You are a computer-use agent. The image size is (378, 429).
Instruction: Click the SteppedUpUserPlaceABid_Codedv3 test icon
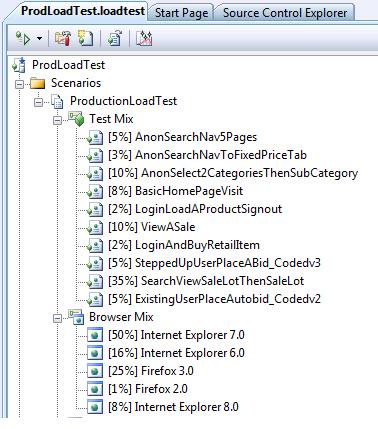(x=95, y=264)
